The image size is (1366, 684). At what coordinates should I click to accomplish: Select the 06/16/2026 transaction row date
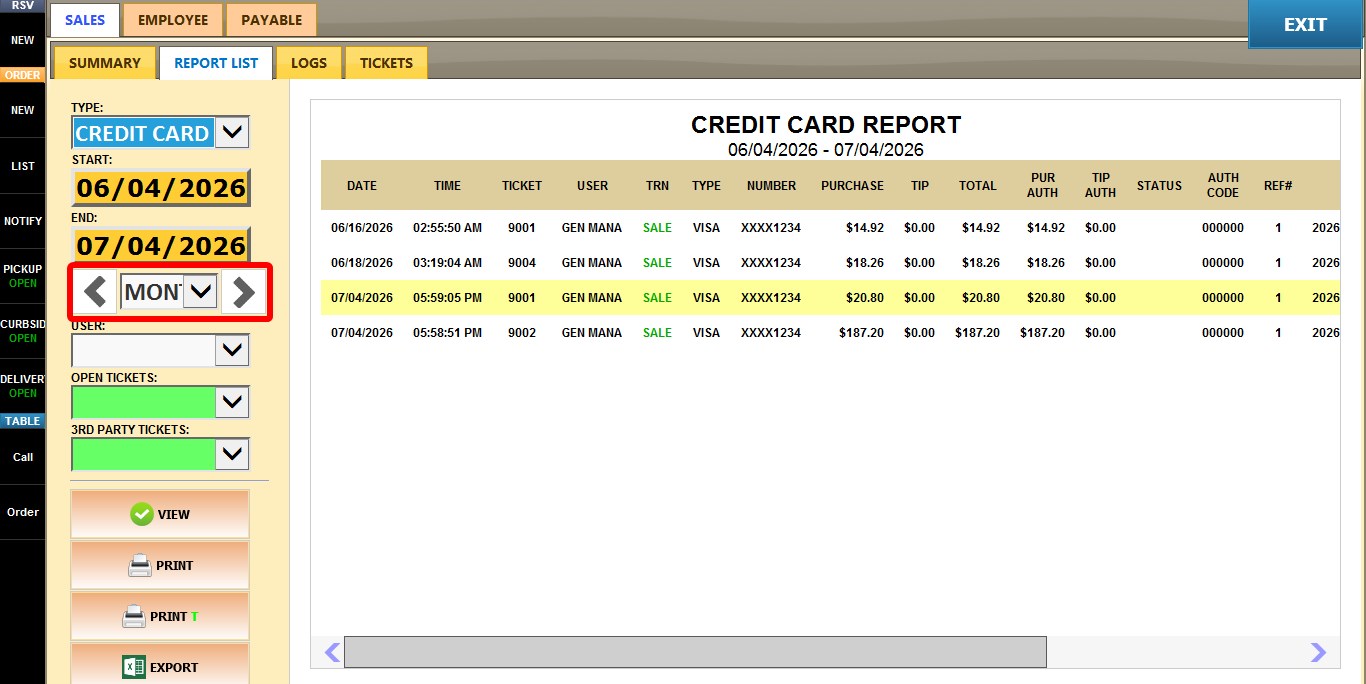tap(362, 228)
